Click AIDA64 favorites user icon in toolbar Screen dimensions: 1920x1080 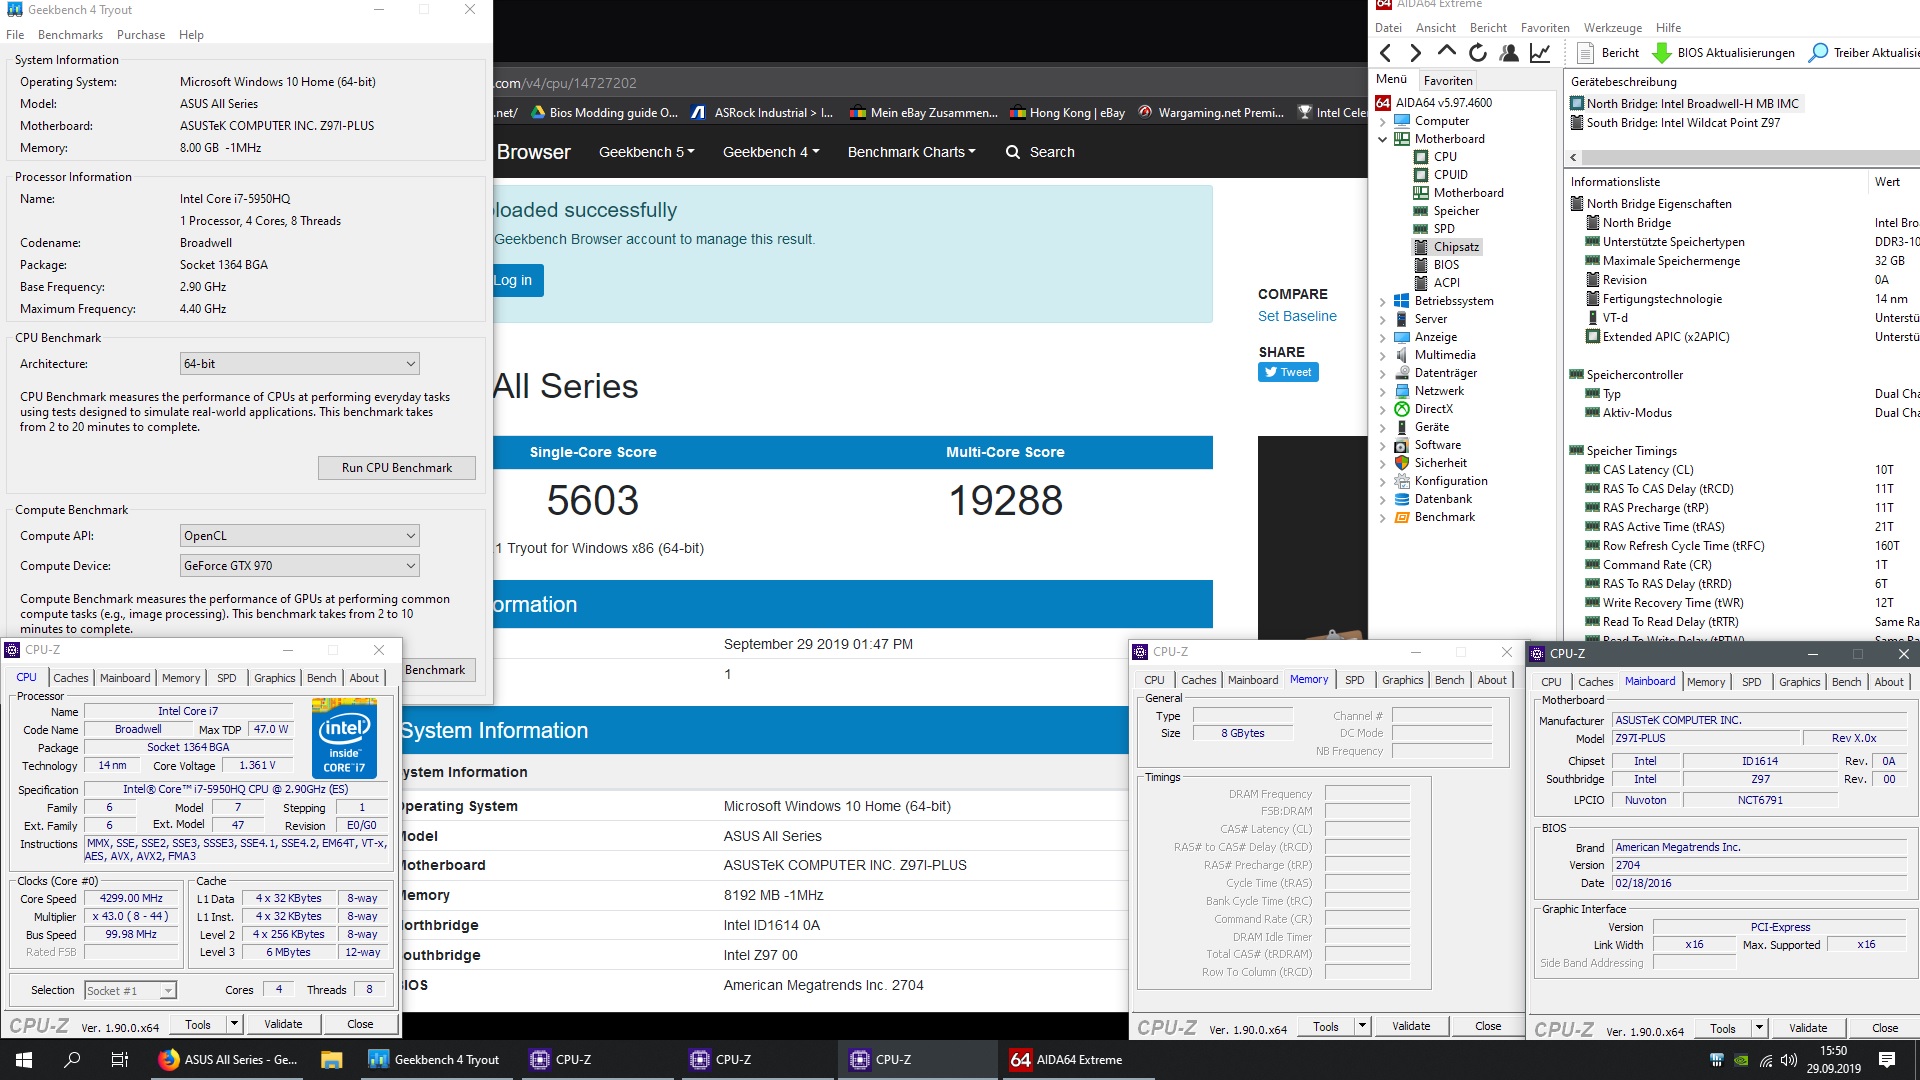click(1509, 53)
